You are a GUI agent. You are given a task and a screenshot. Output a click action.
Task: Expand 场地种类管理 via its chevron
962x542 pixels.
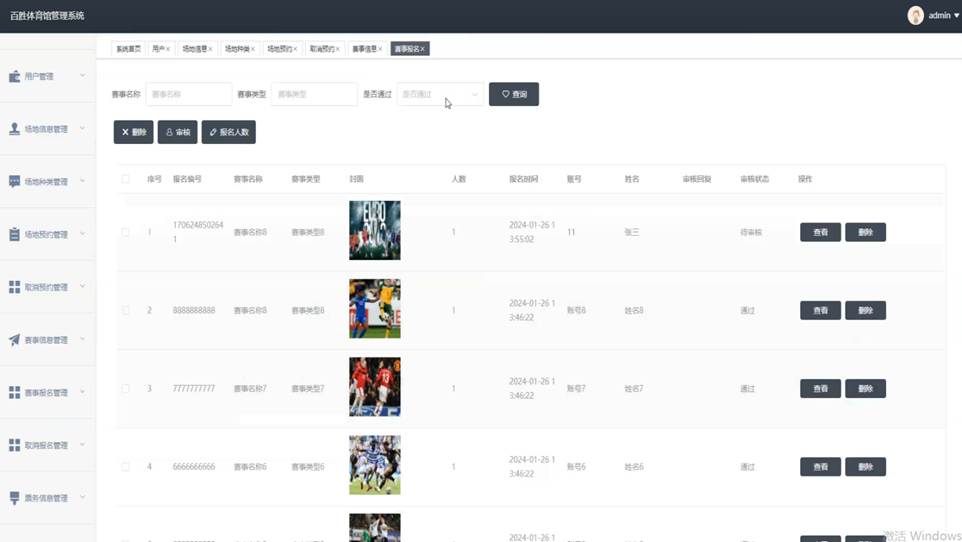pyautogui.click(x=82, y=181)
